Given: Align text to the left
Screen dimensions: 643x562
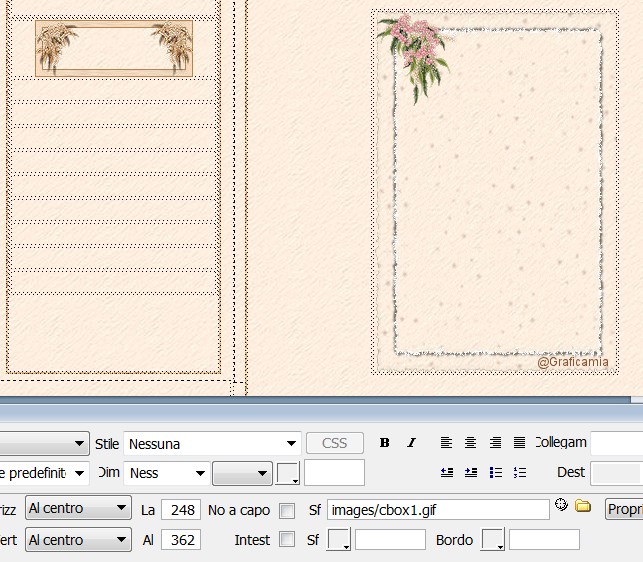Looking at the screenshot, I should pyautogui.click(x=446, y=443).
